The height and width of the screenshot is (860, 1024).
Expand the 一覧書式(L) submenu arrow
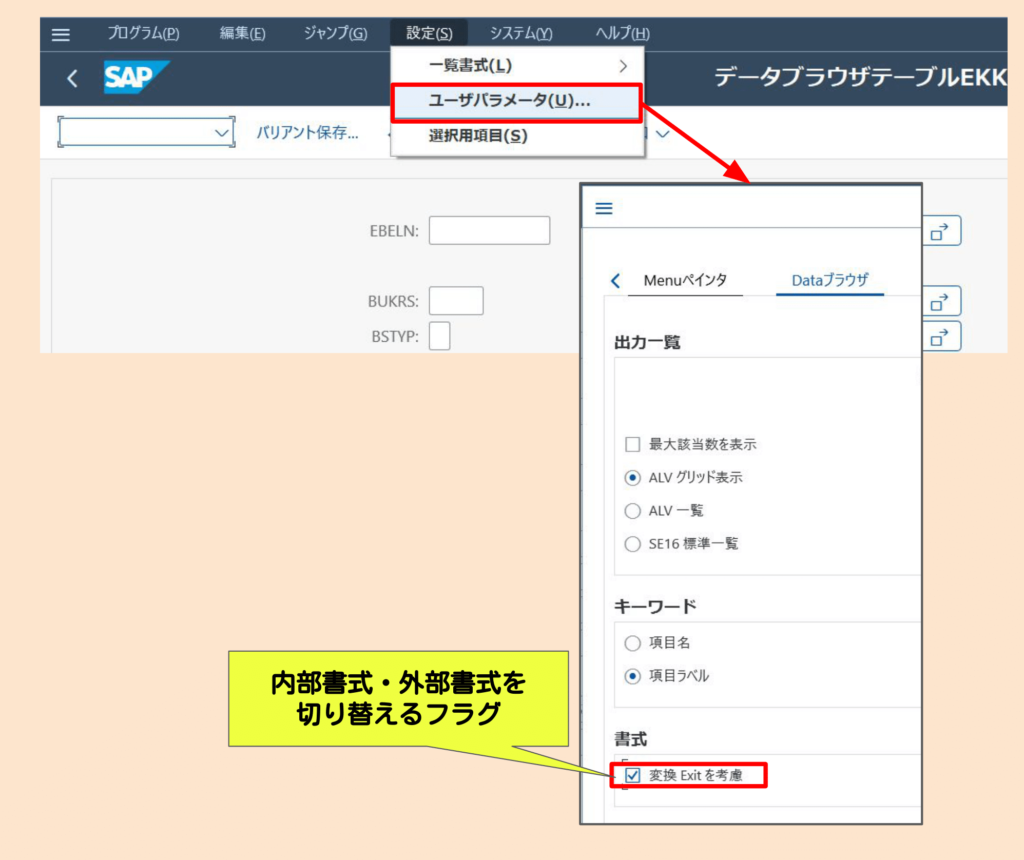click(624, 64)
